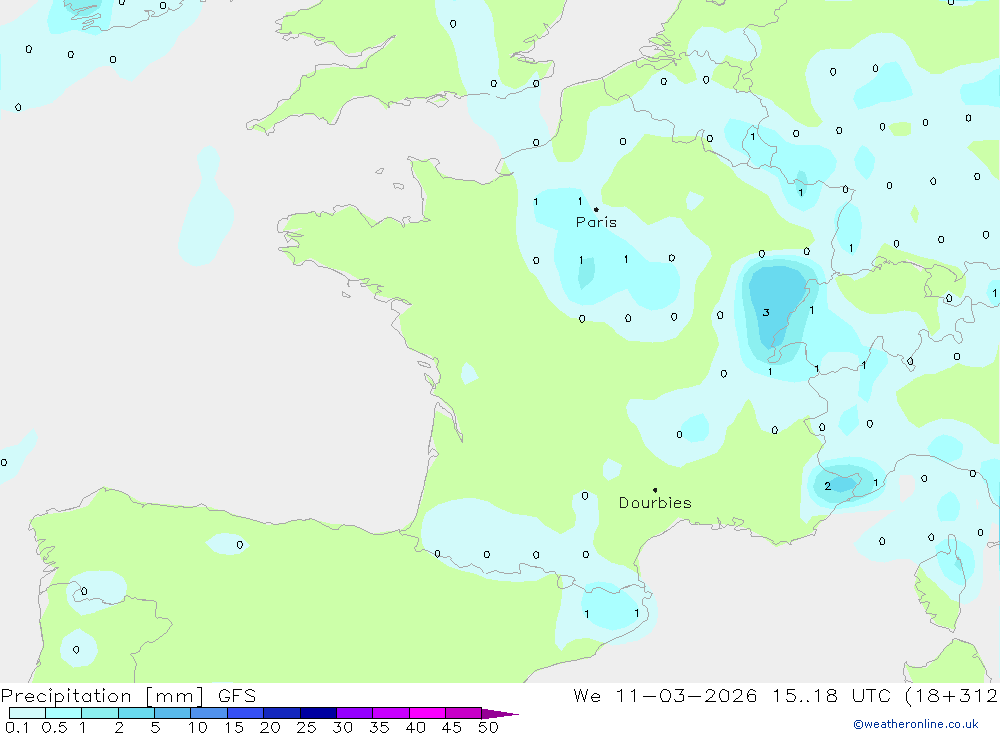
Task: Pick the legend swatch between 20 and 25
Action: [x=282, y=713]
